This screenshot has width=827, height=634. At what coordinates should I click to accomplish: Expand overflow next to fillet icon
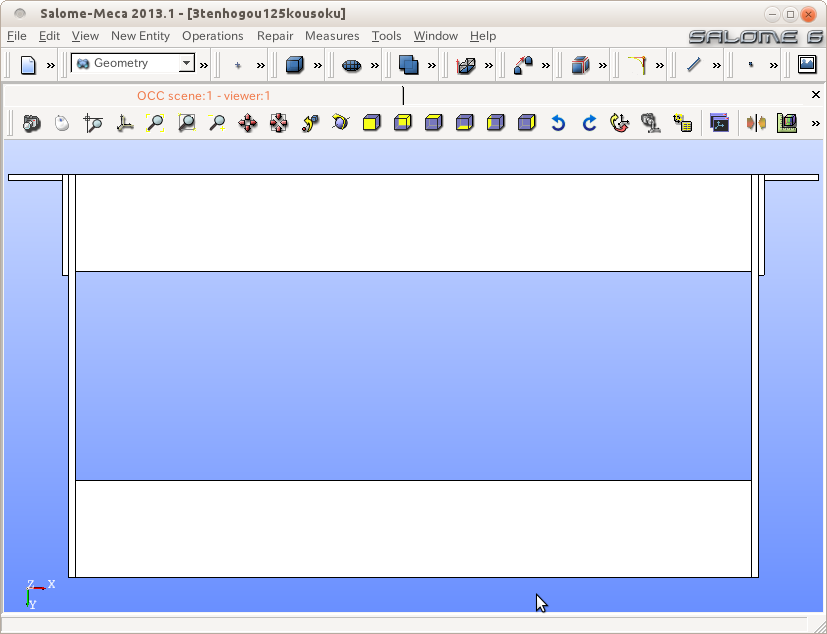[659, 65]
